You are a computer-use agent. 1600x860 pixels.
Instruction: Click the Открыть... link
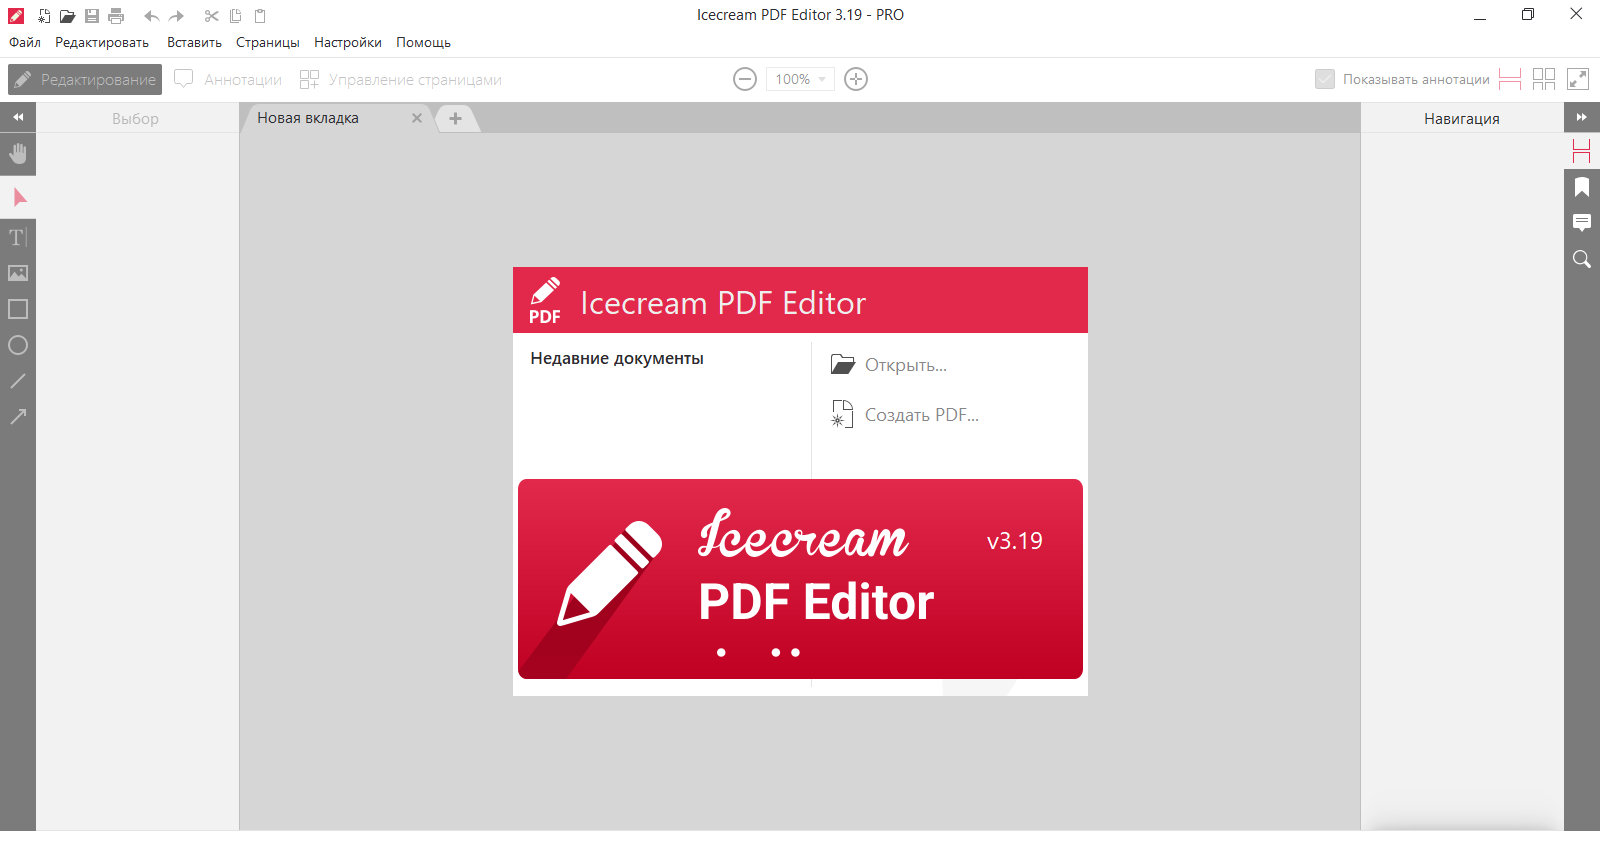pos(889,365)
